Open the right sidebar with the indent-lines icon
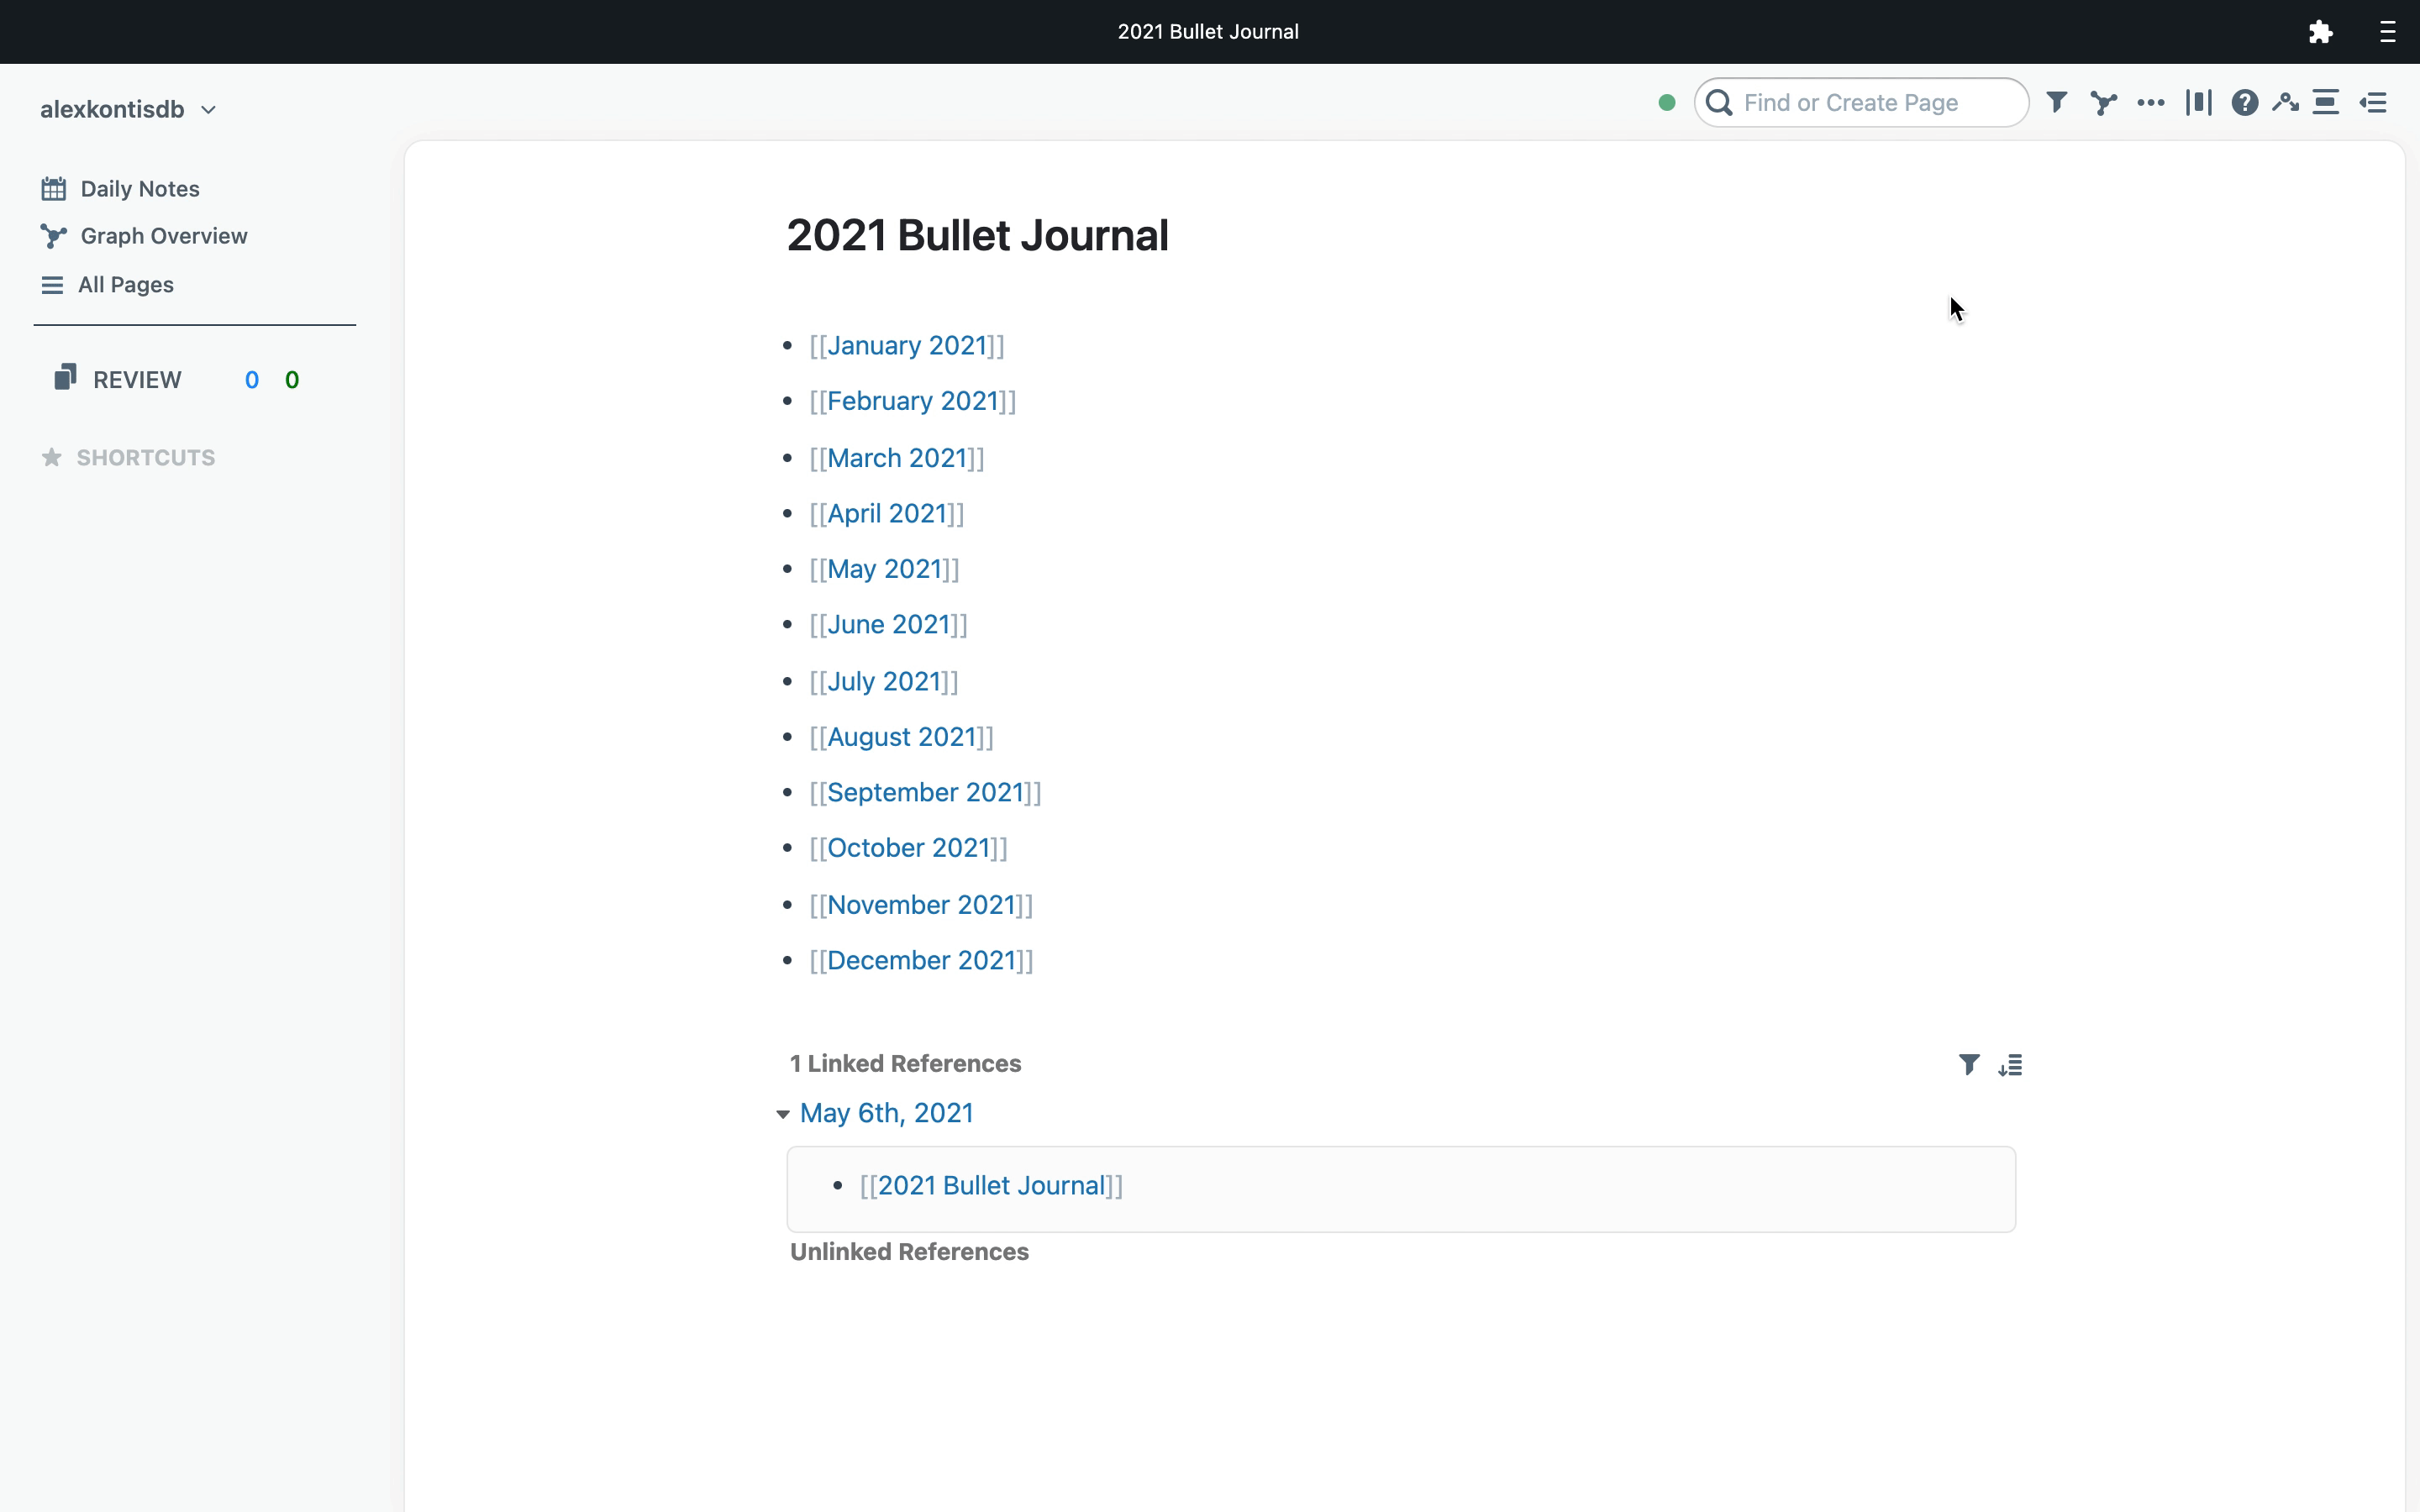Image resolution: width=2420 pixels, height=1512 pixels. (2373, 102)
